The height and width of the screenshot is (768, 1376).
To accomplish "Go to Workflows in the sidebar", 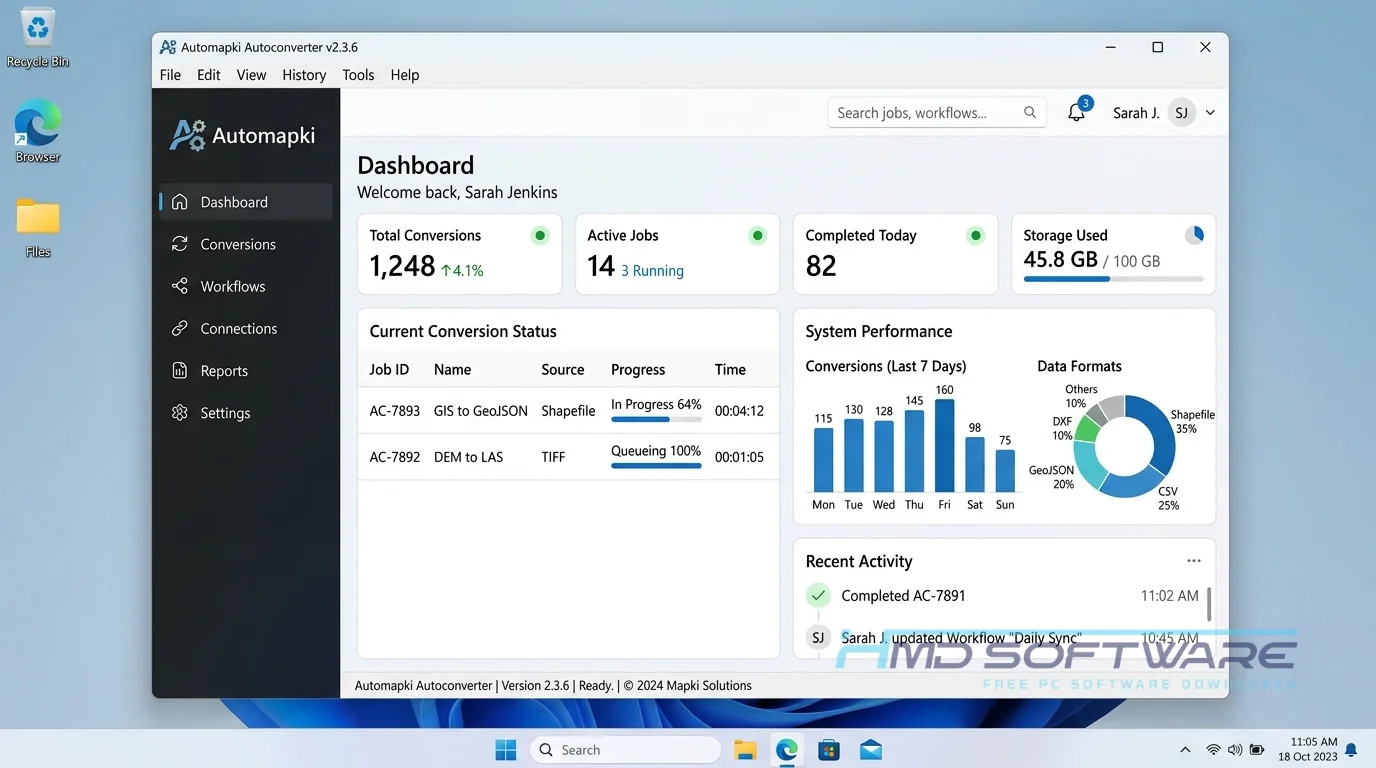I will (246, 286).
